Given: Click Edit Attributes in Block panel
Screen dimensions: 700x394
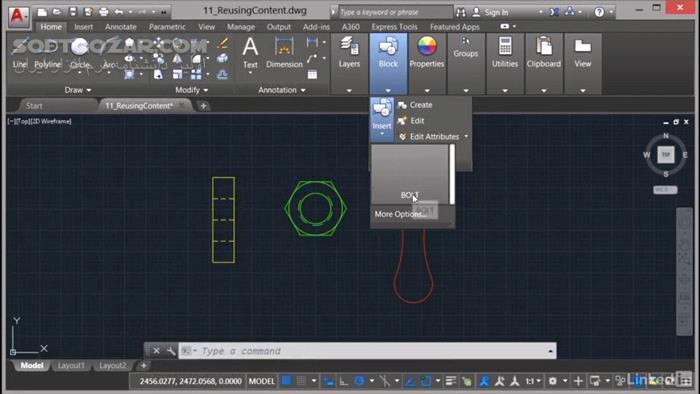Looking at the screenshot, I should pyautogui.click(x=429, y=137).
